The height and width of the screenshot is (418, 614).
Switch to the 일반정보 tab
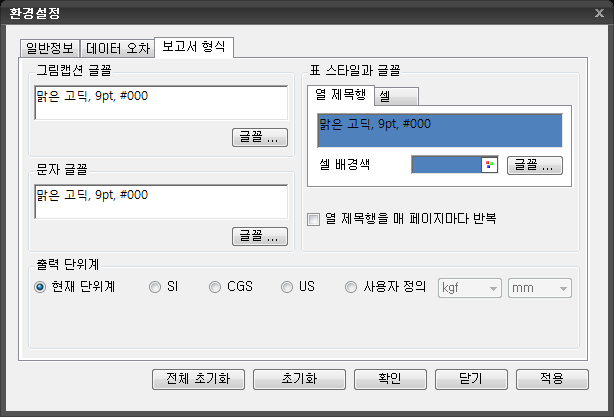point(49,48)
